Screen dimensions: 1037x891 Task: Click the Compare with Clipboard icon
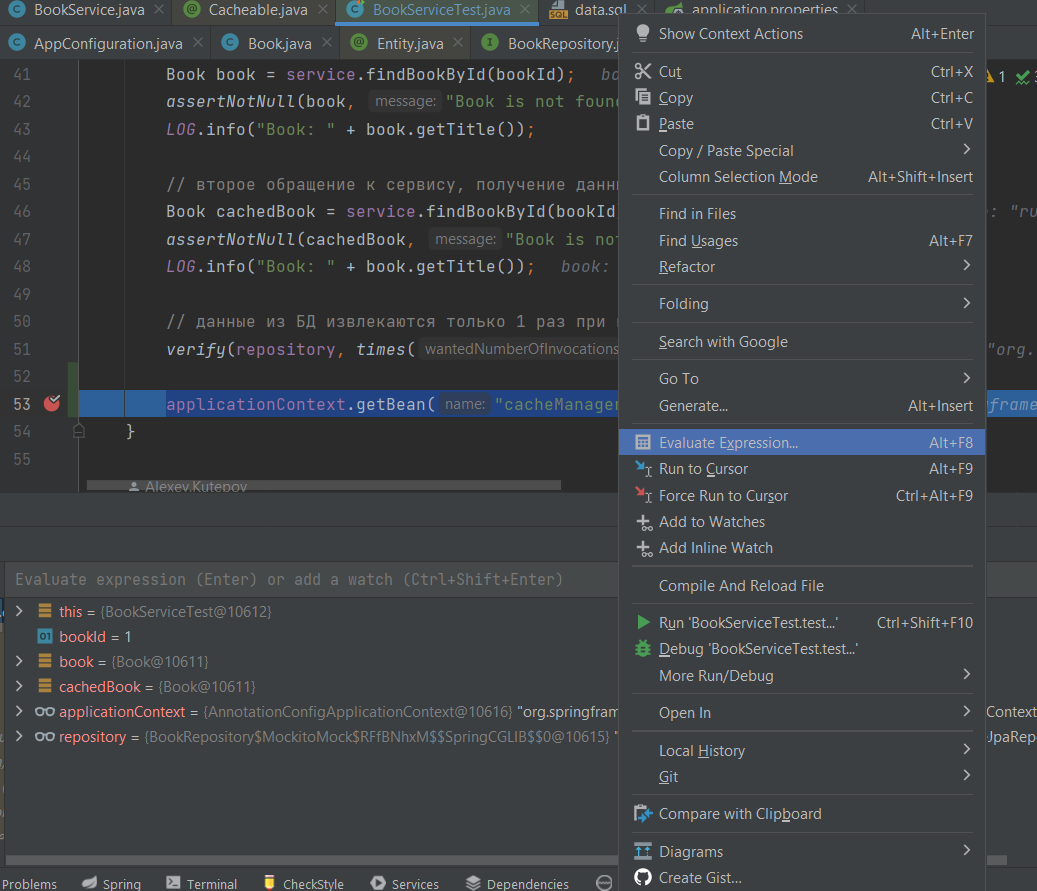643,814
